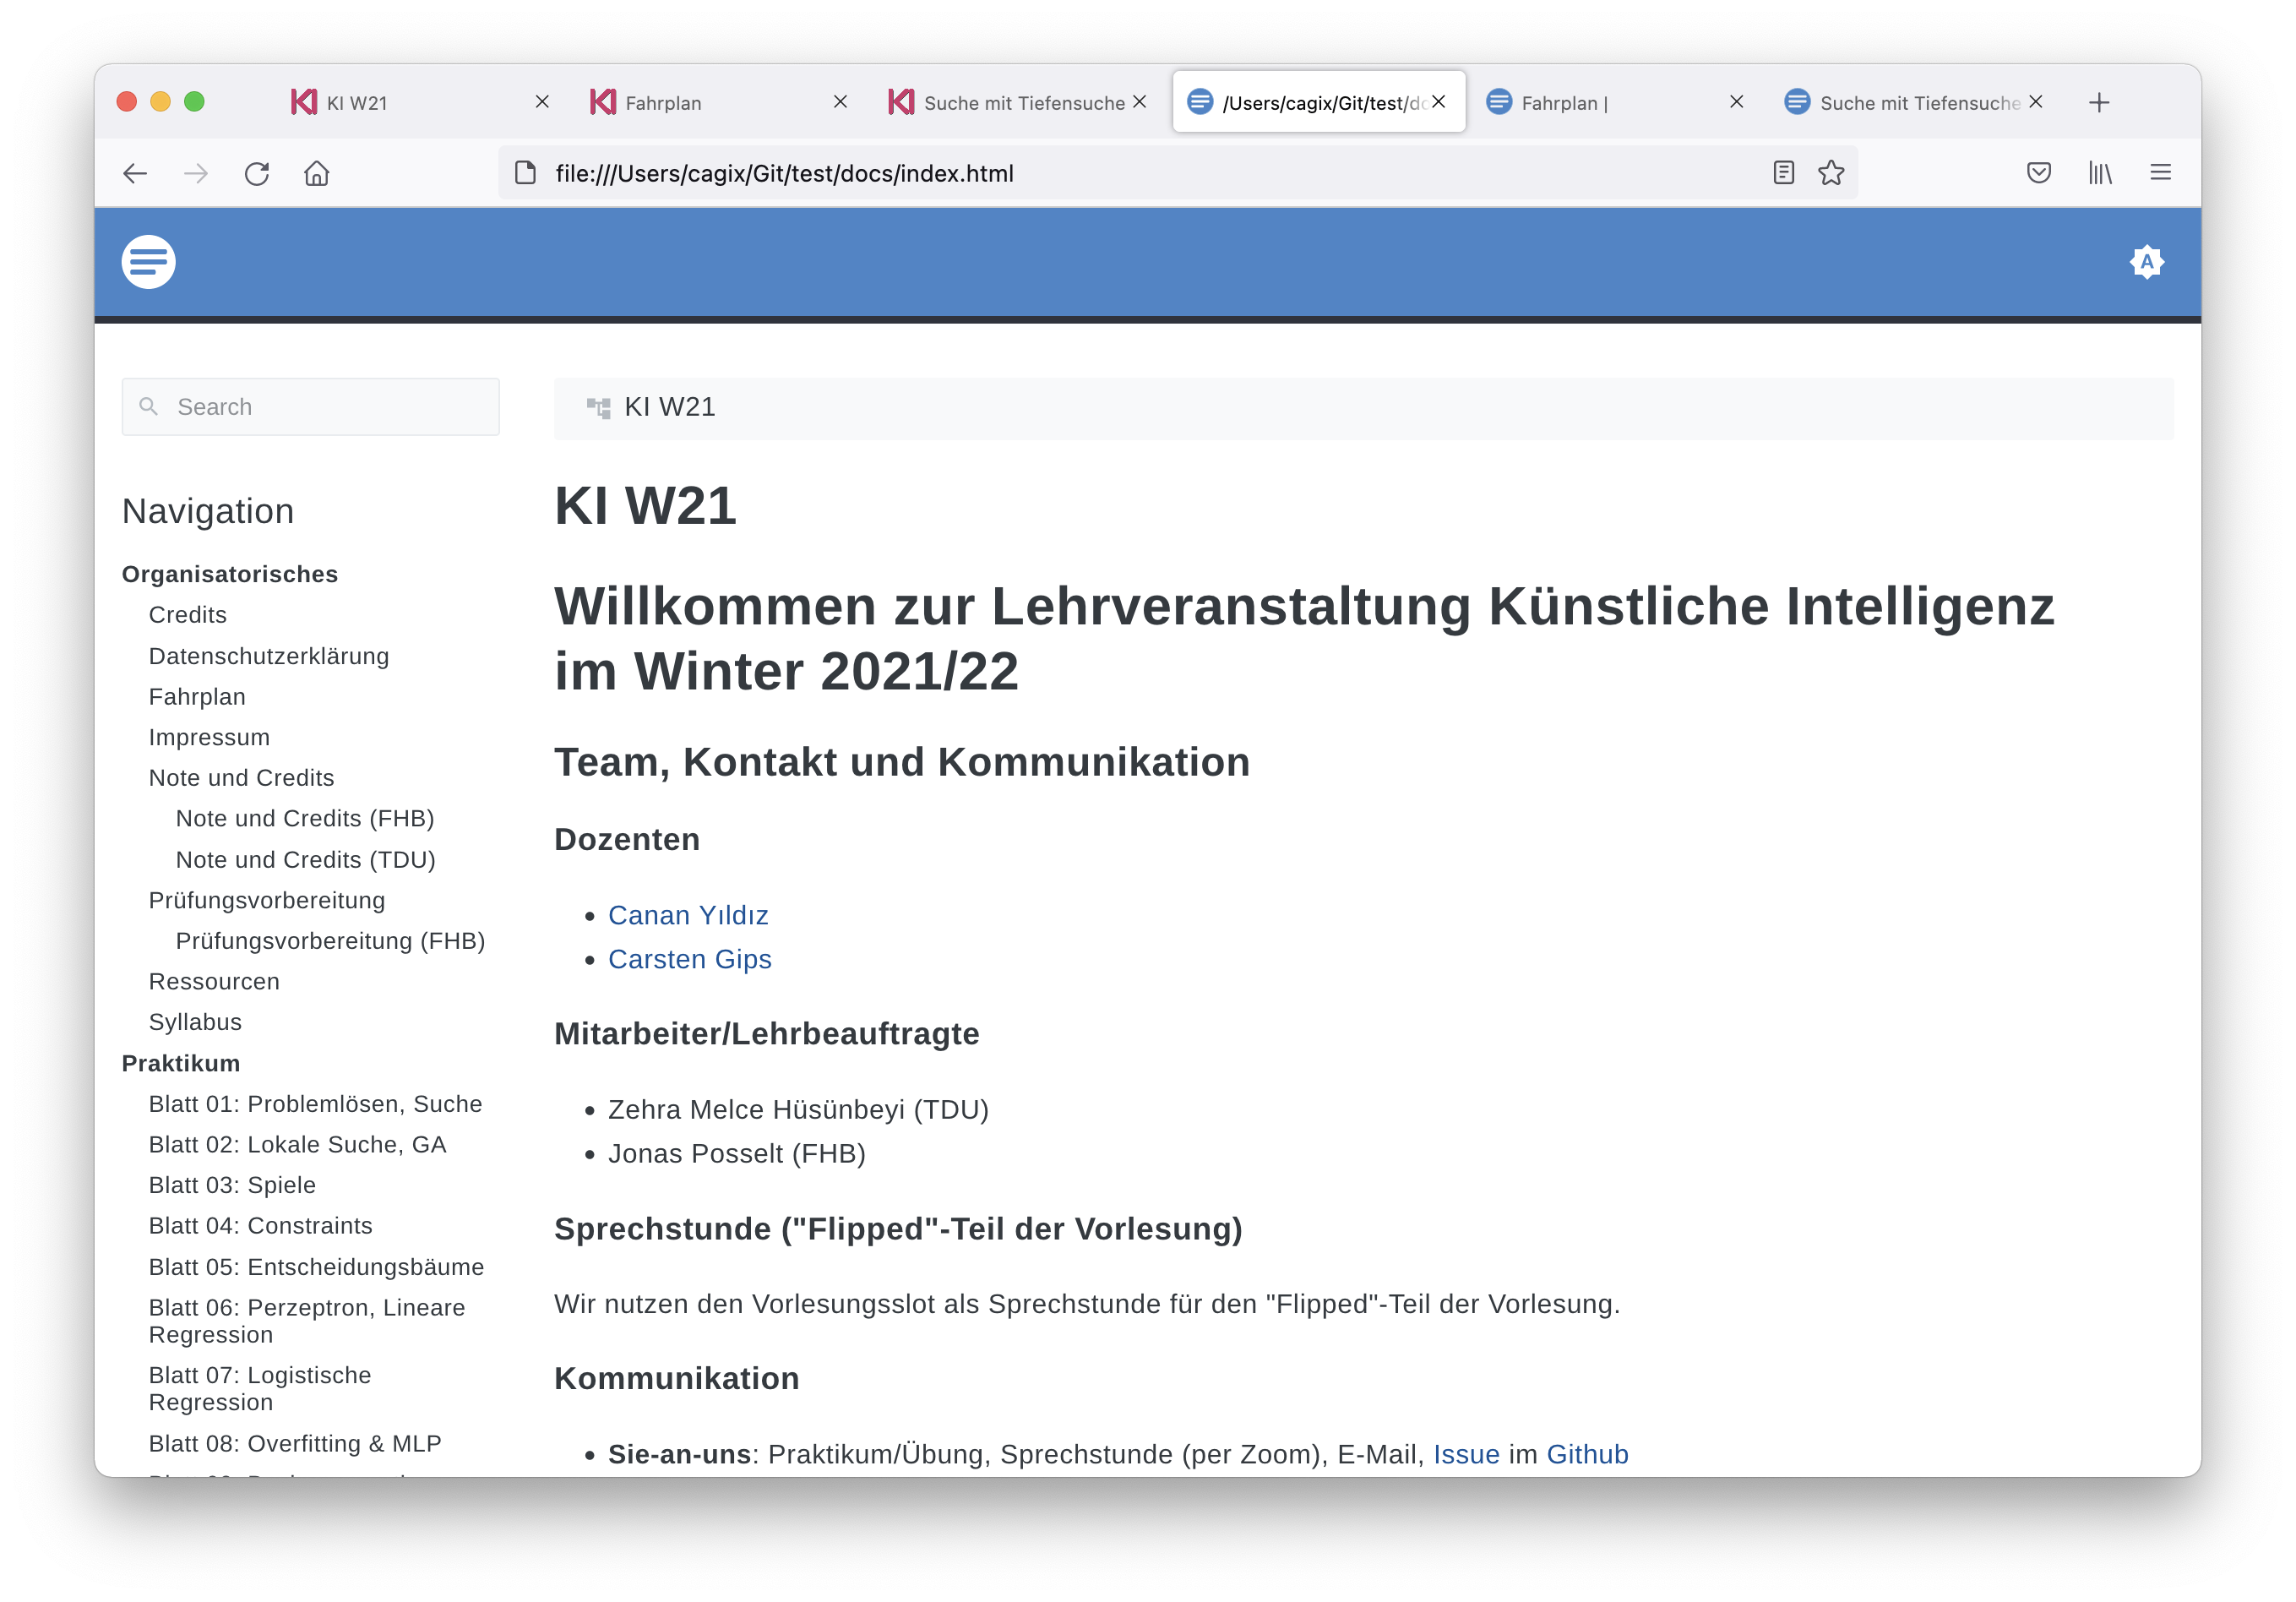Screen dimensions: 2296x1602
Task: Reload the current page
Action: [256, 173]
